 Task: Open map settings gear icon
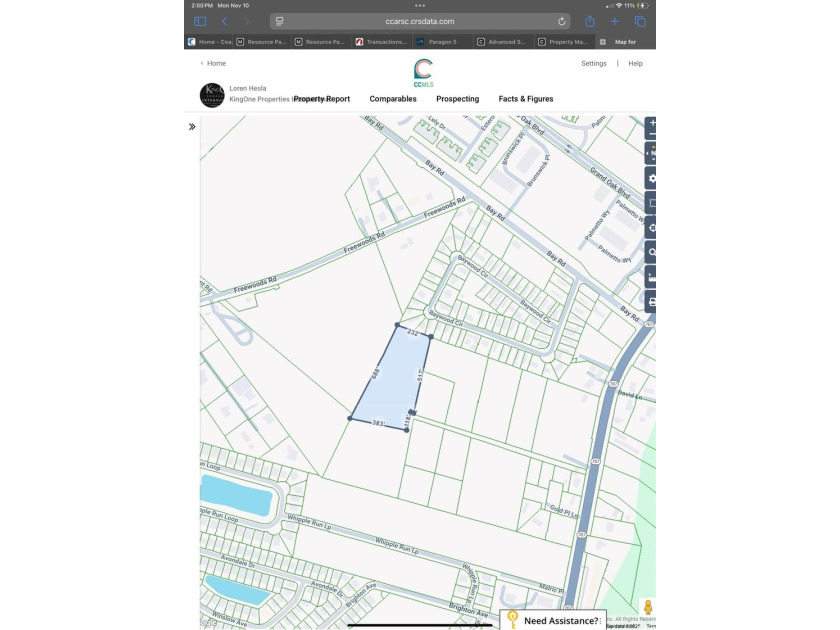click(x=651, y=178)
